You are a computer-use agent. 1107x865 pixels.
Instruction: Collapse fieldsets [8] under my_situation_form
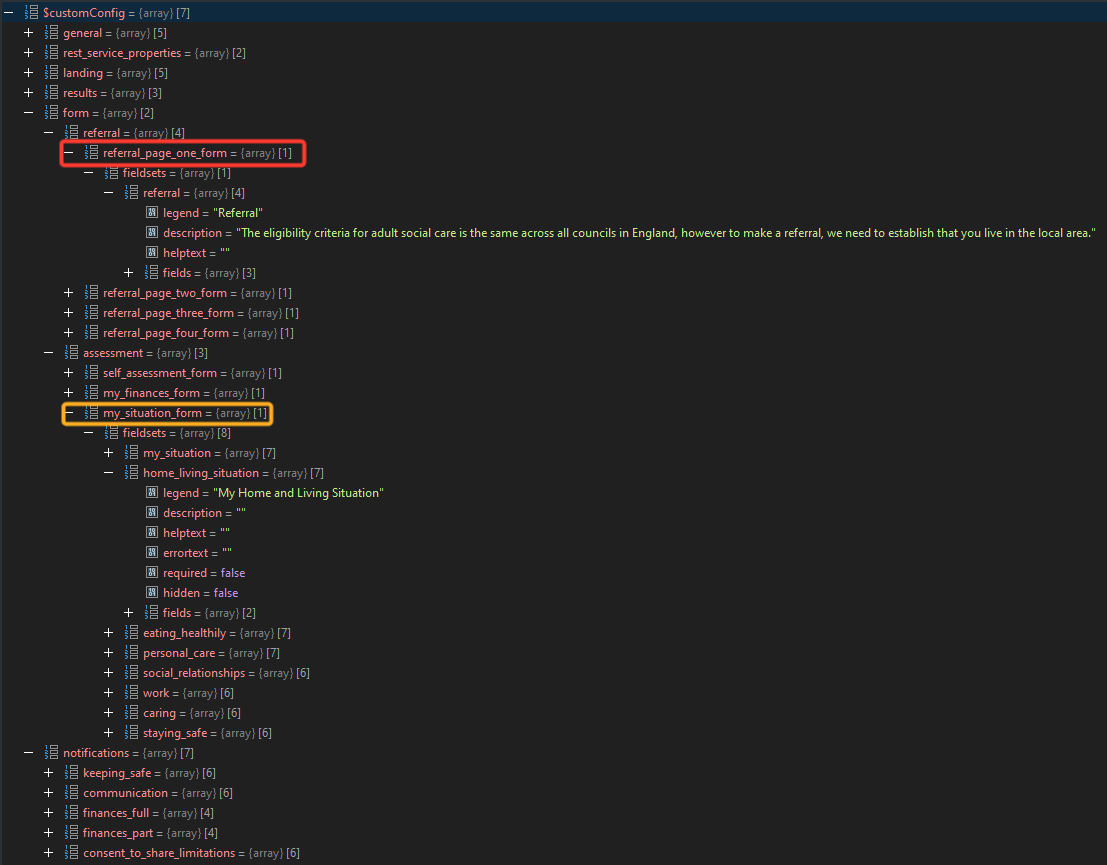[x=88, y=433]
